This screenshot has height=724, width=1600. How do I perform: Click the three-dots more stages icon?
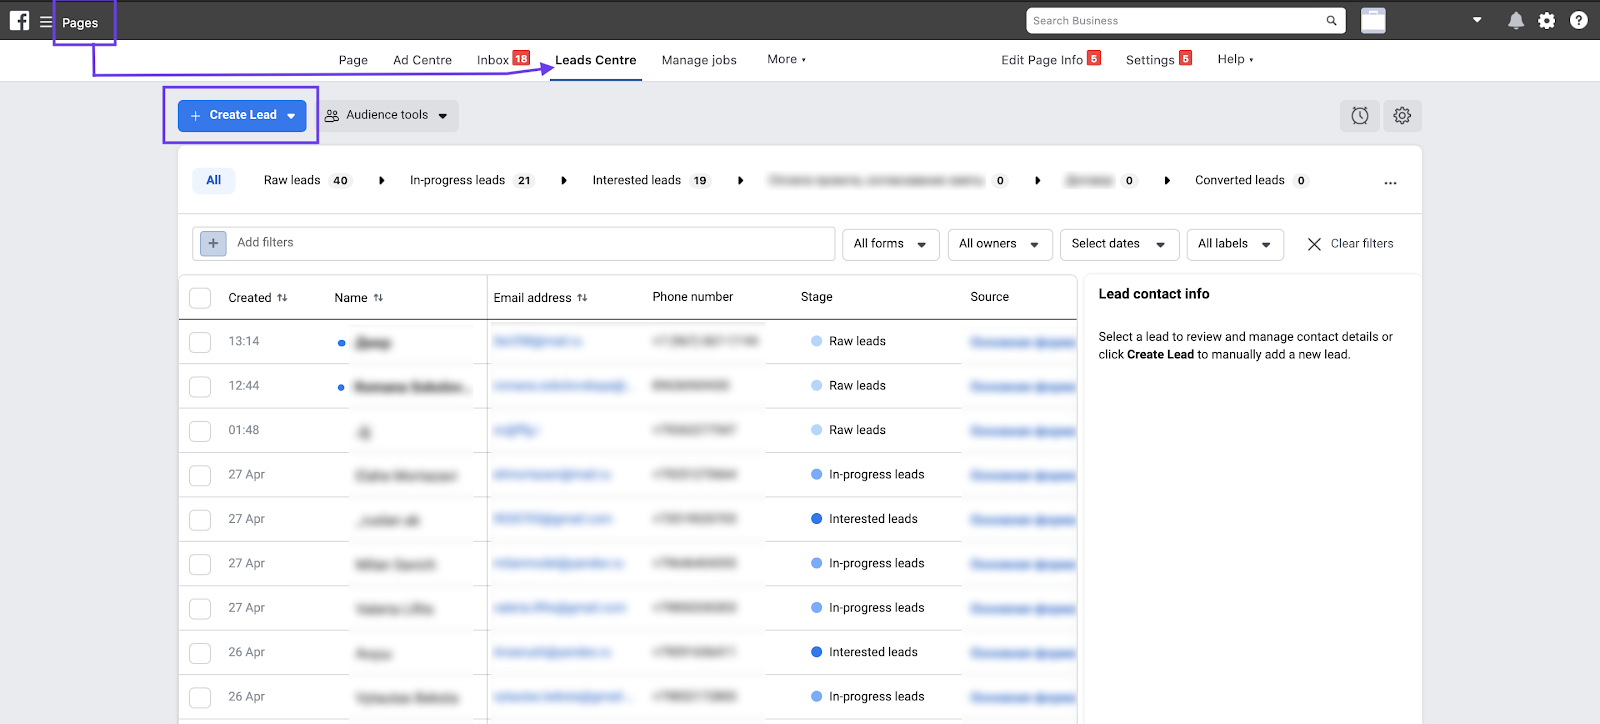(1390, 183)
